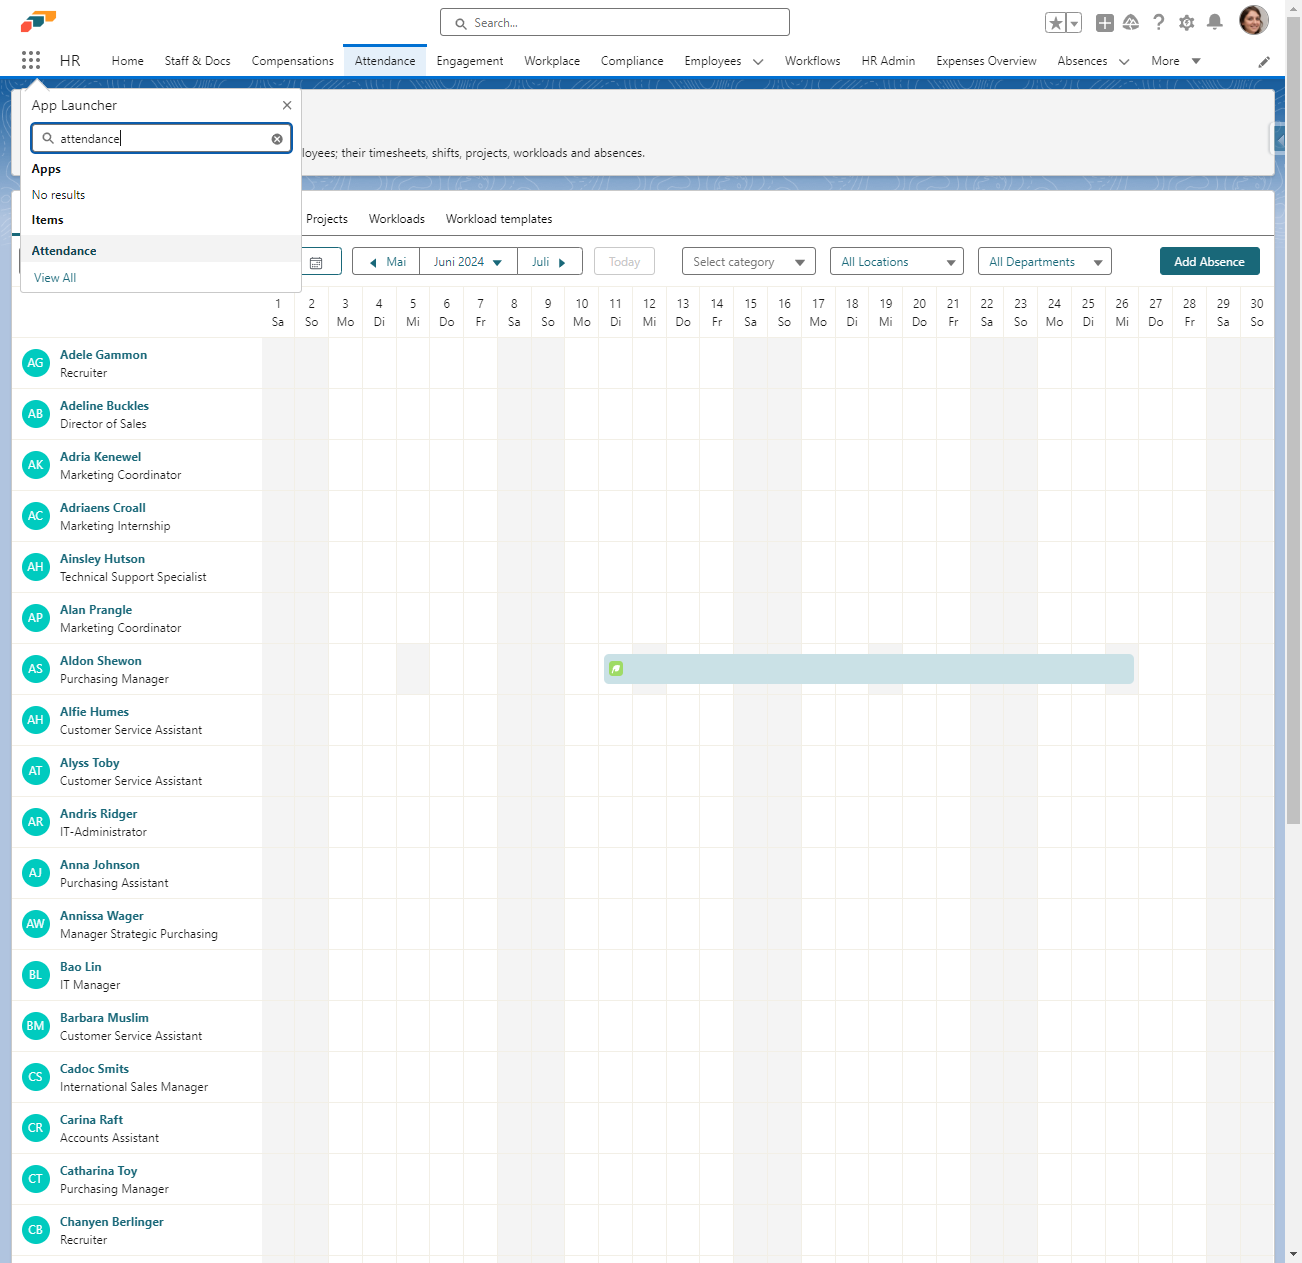Click the notifications bell icon
The width and height of the screenshot is (1302, 1263).
tap(1214, 22)
